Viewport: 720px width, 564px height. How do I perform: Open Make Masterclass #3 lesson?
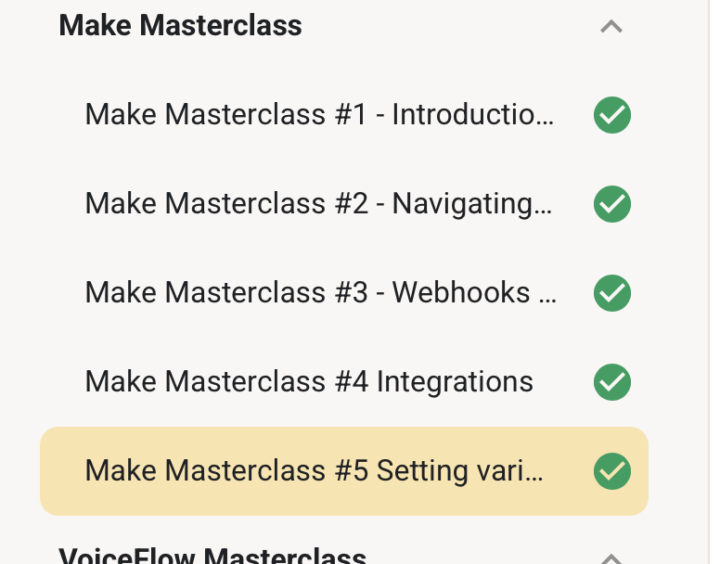tap(320, 294)
